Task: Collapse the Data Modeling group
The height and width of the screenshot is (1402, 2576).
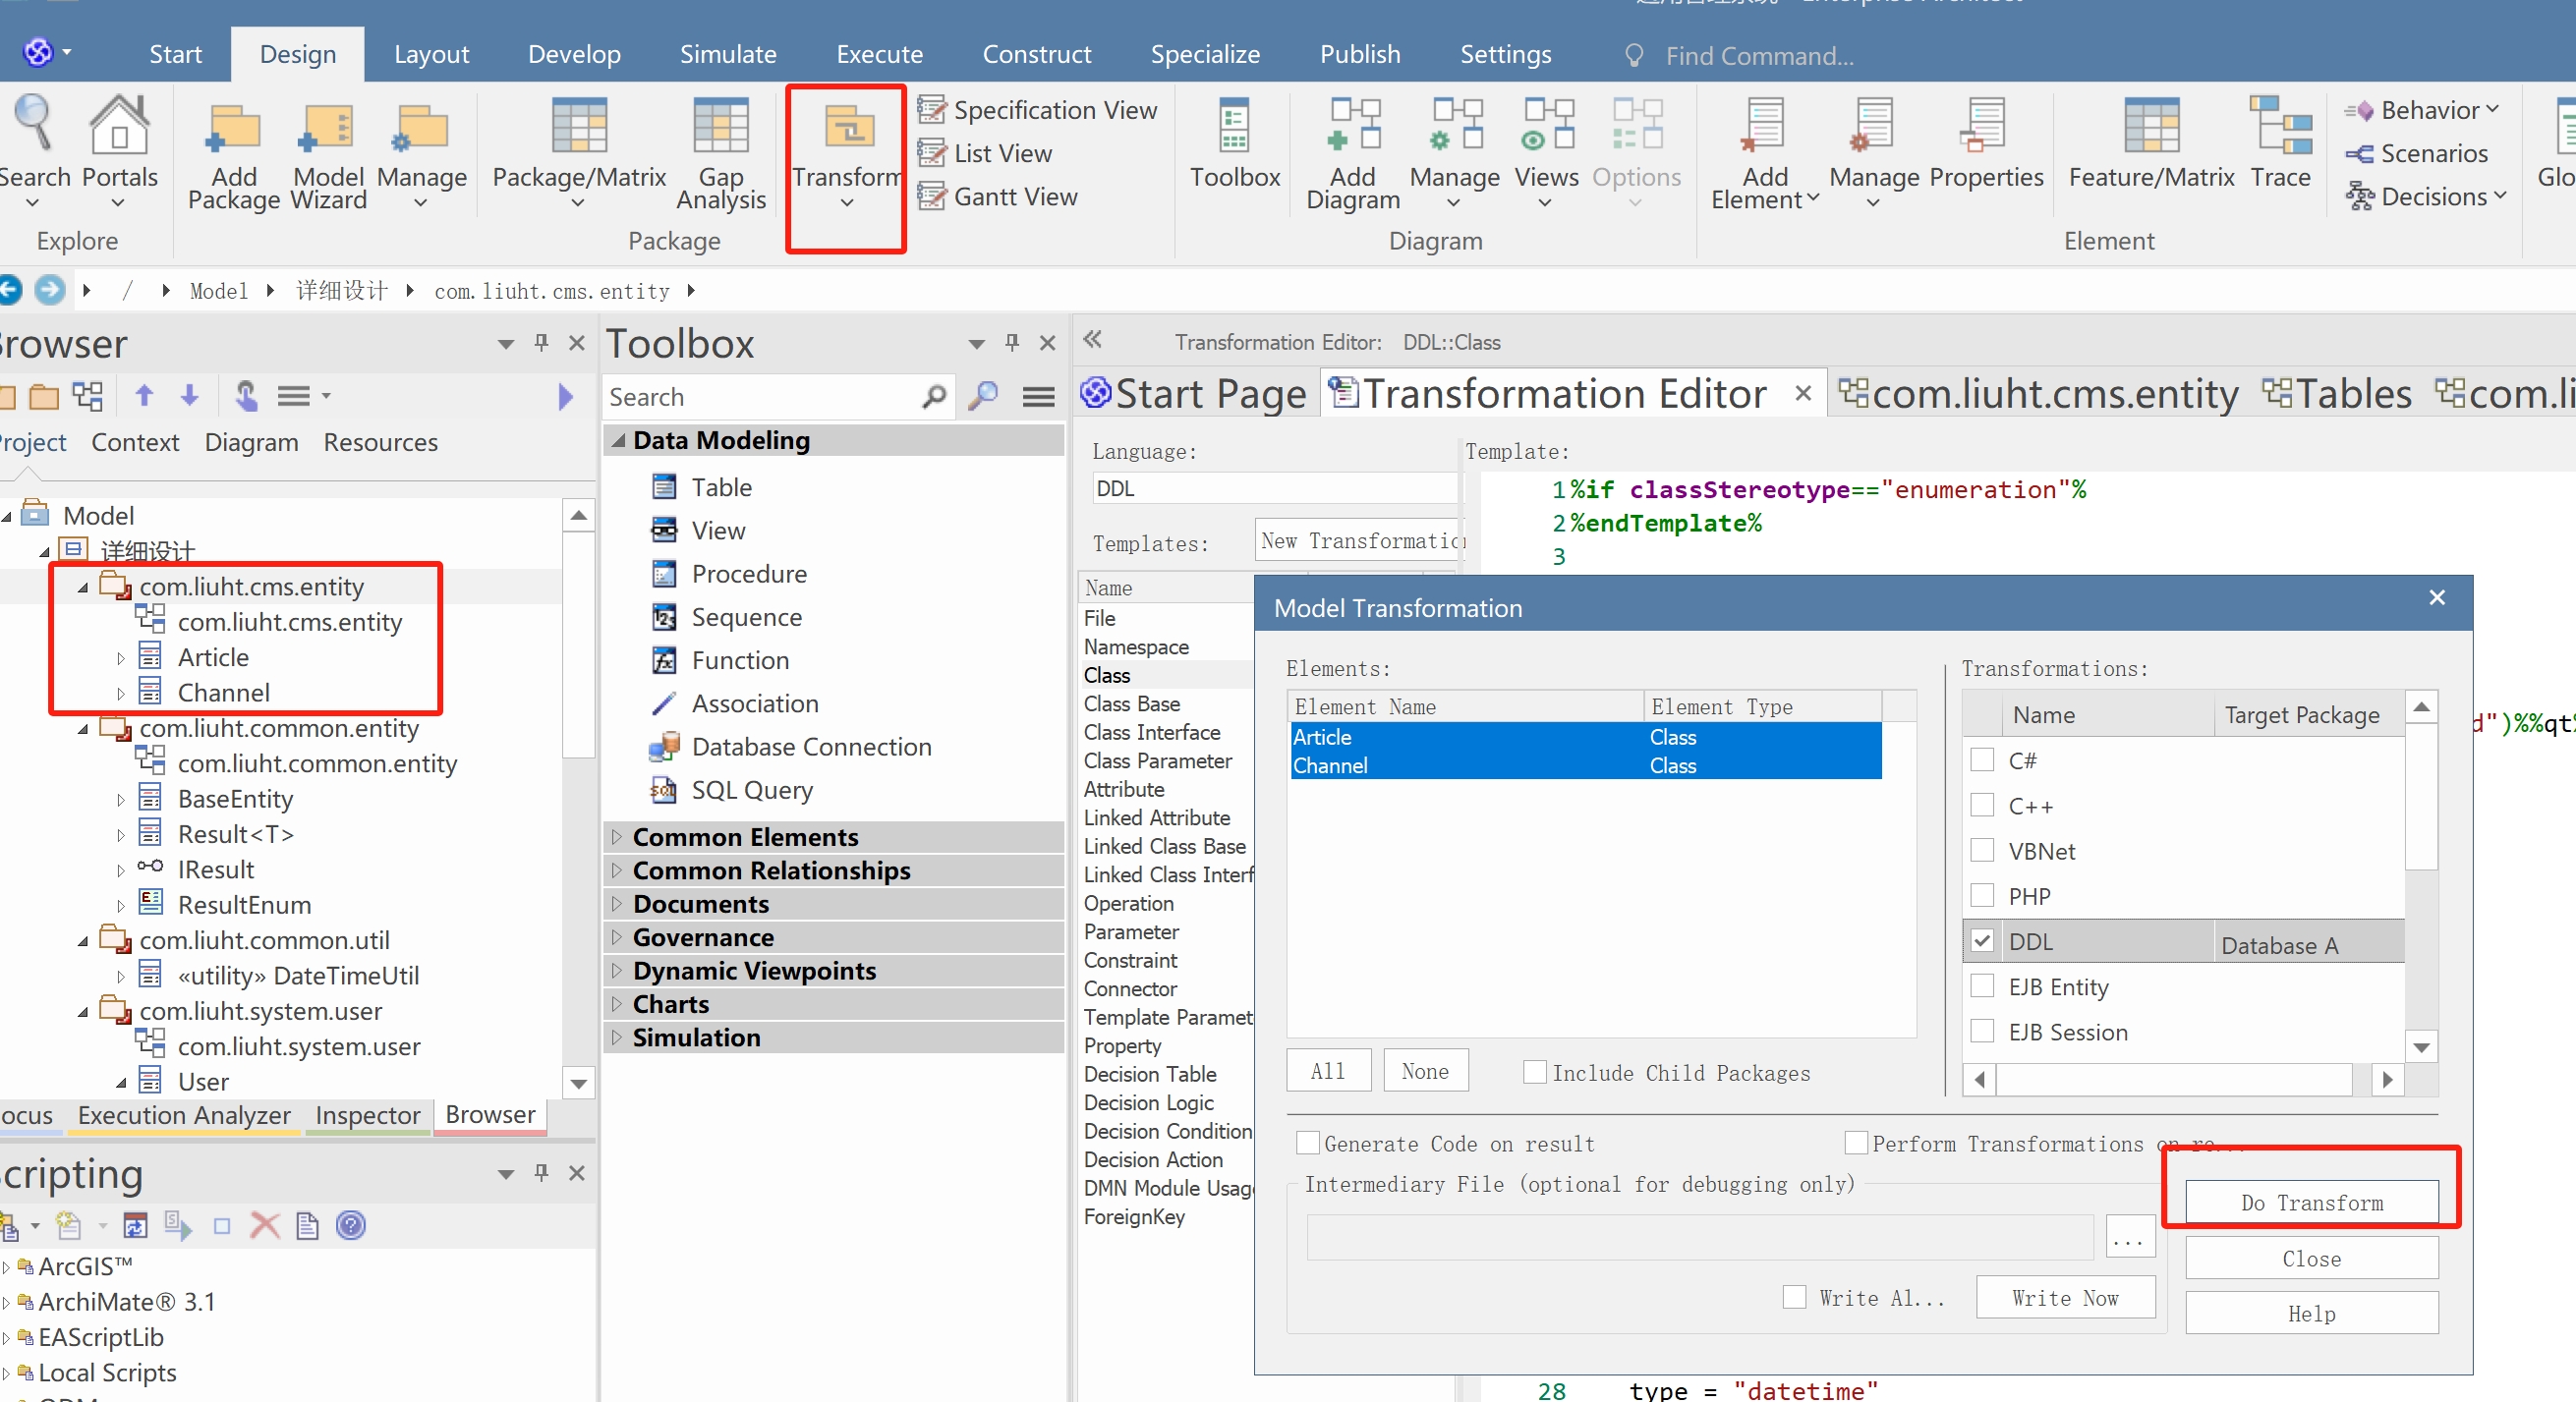Action: [618, 440]
